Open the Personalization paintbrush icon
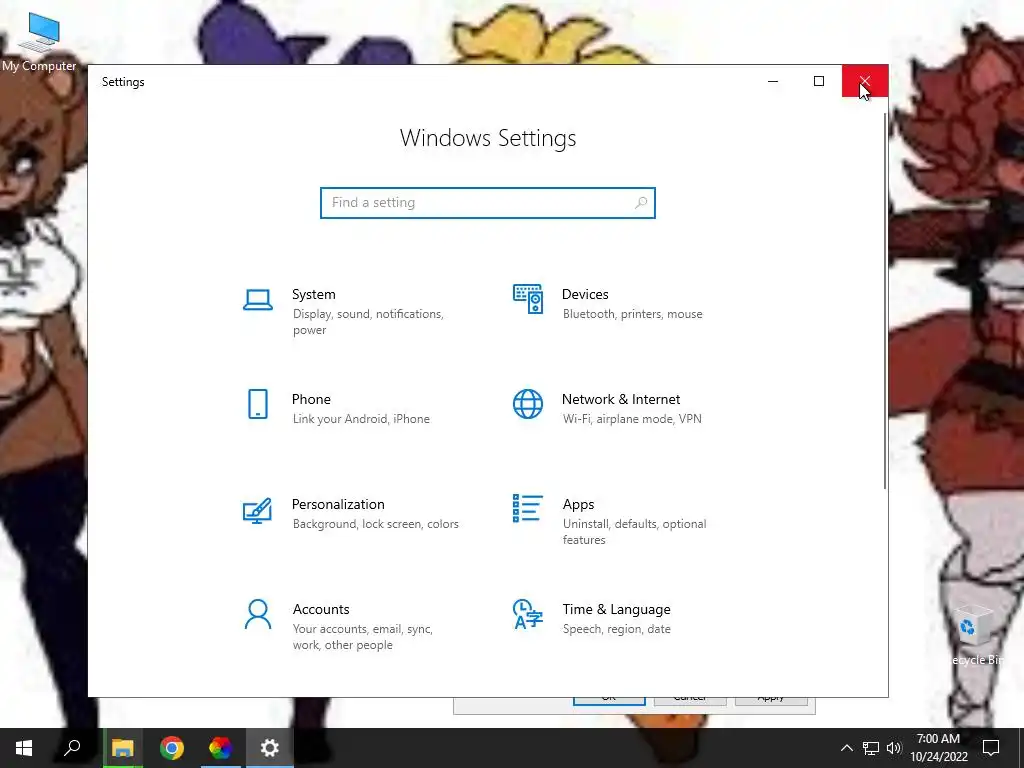 (257, 511)
